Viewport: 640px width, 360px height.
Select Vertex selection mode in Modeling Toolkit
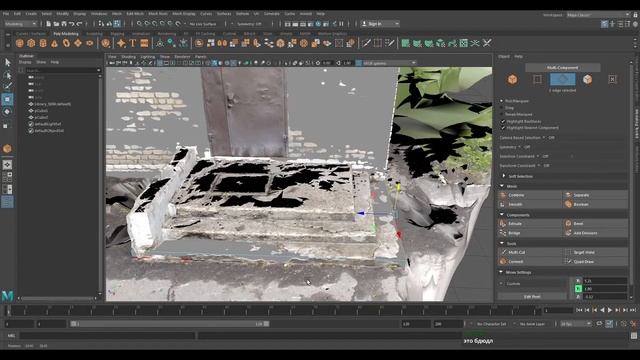coord(537,79)
